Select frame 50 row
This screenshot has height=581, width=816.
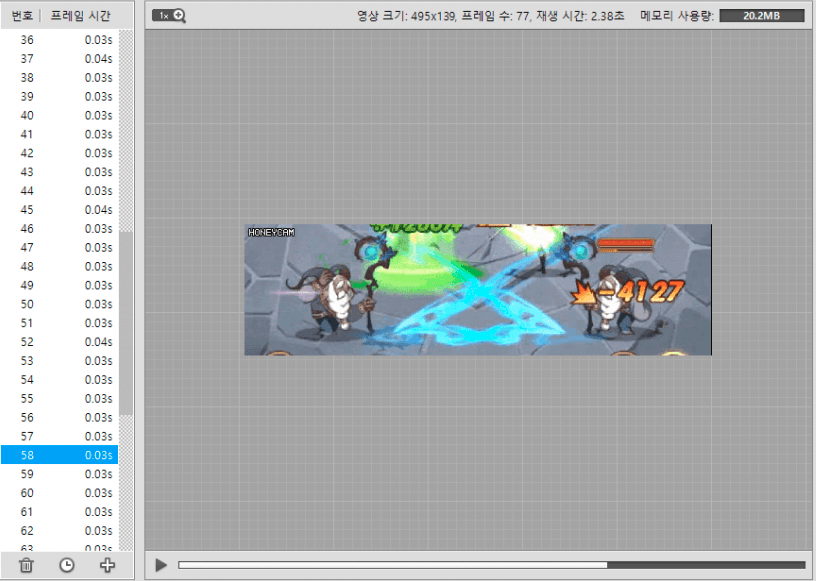[59, 304]
